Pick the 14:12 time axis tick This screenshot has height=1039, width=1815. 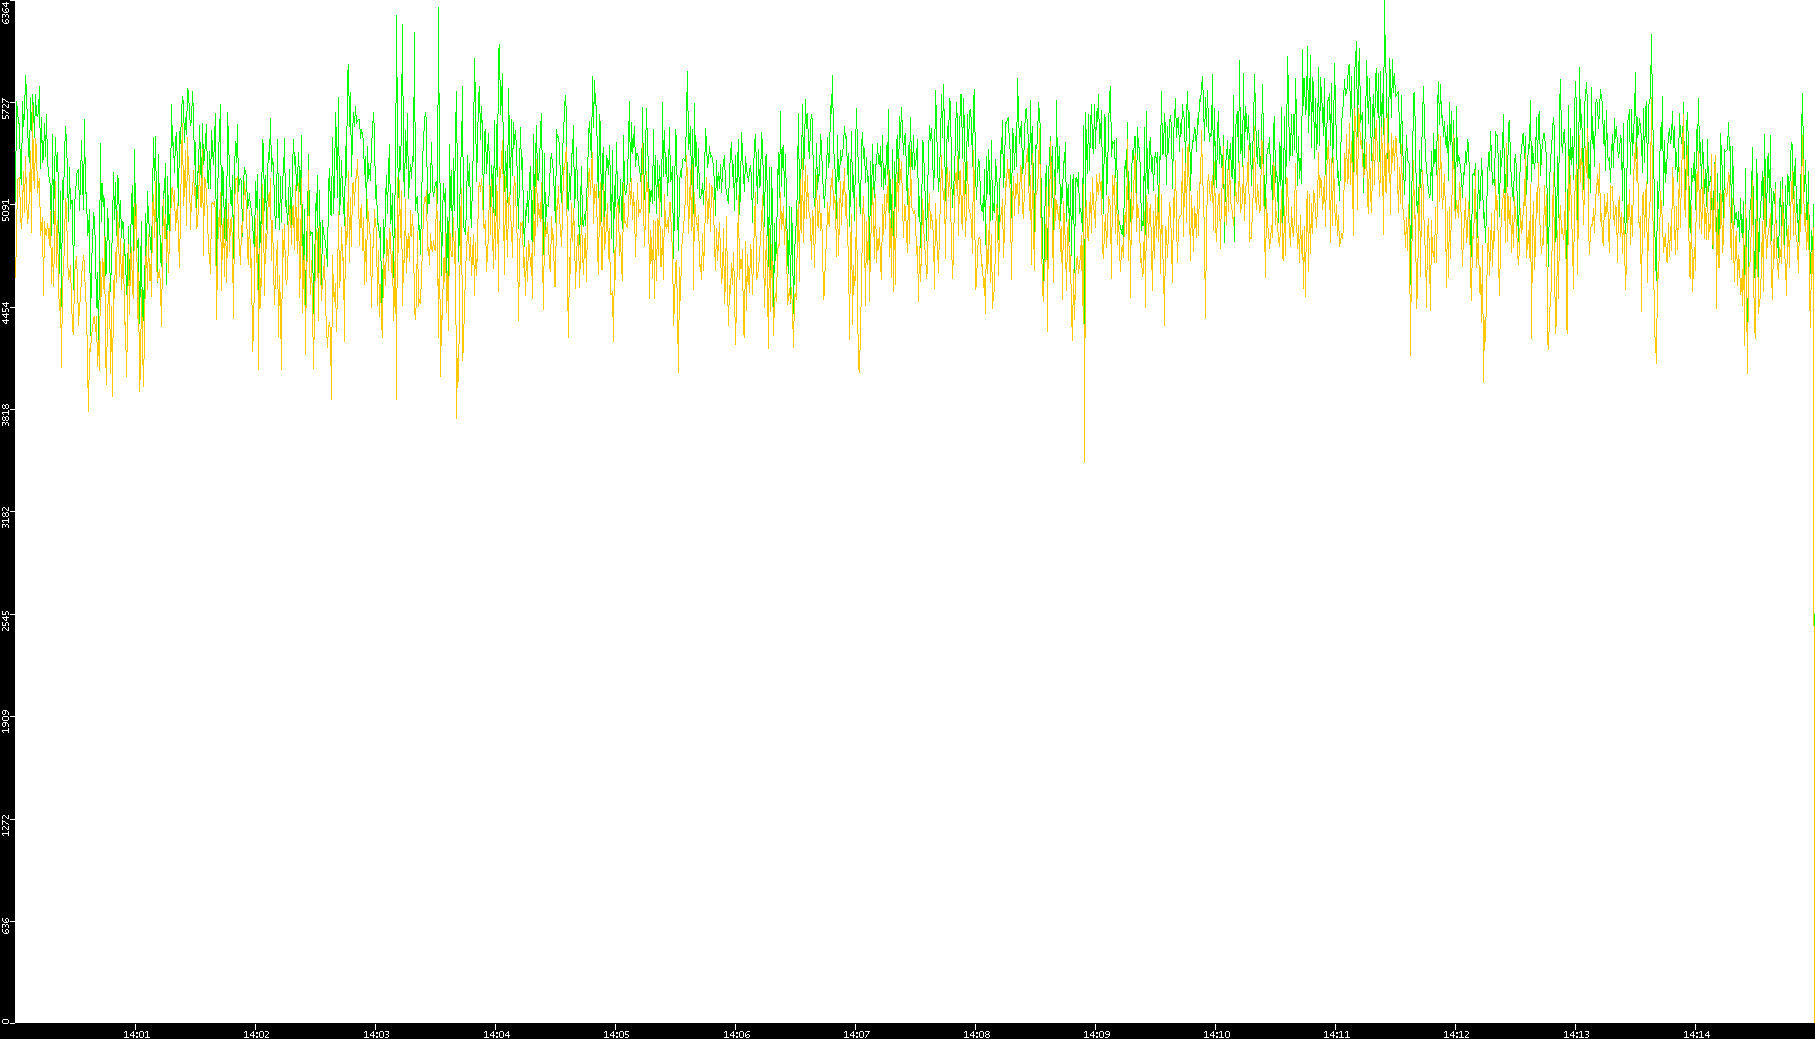[x=1456, y=1033]
